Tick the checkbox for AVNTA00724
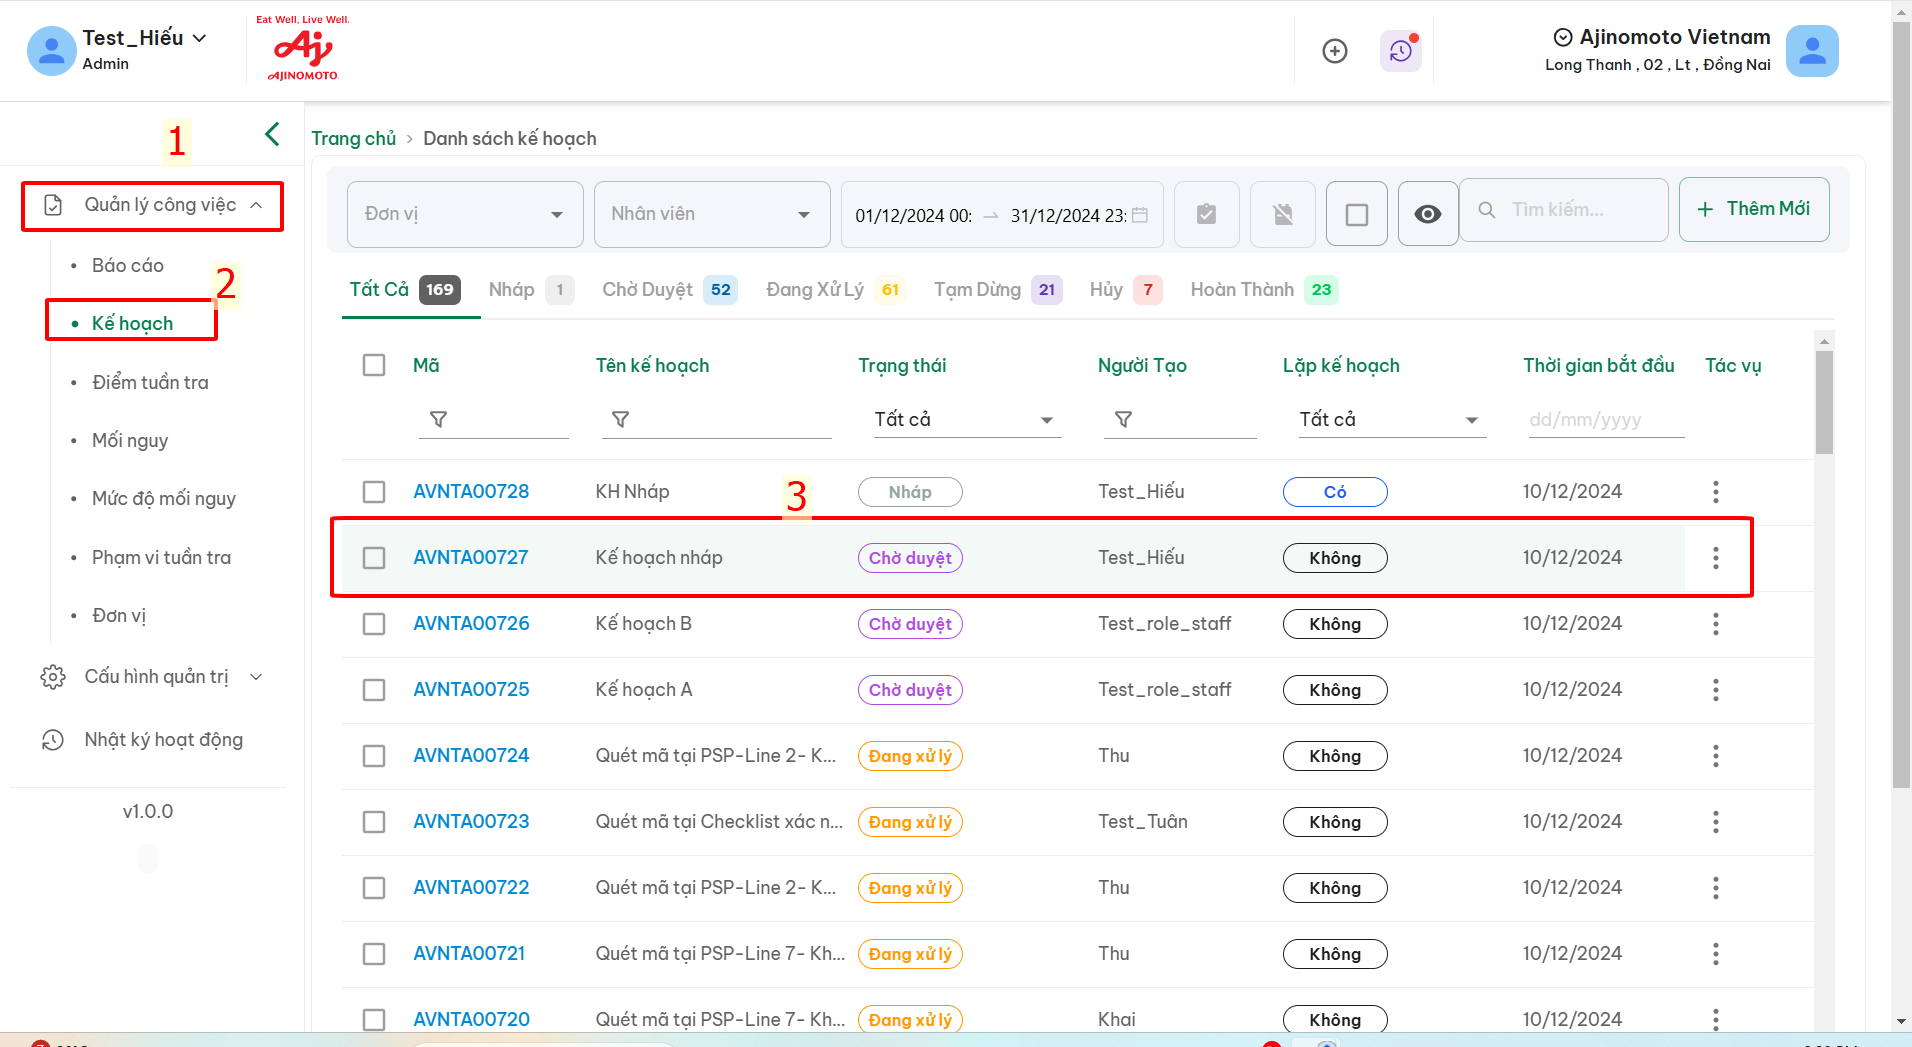This screenshot has height=1047, width=1912. click(x=374, y=756)
